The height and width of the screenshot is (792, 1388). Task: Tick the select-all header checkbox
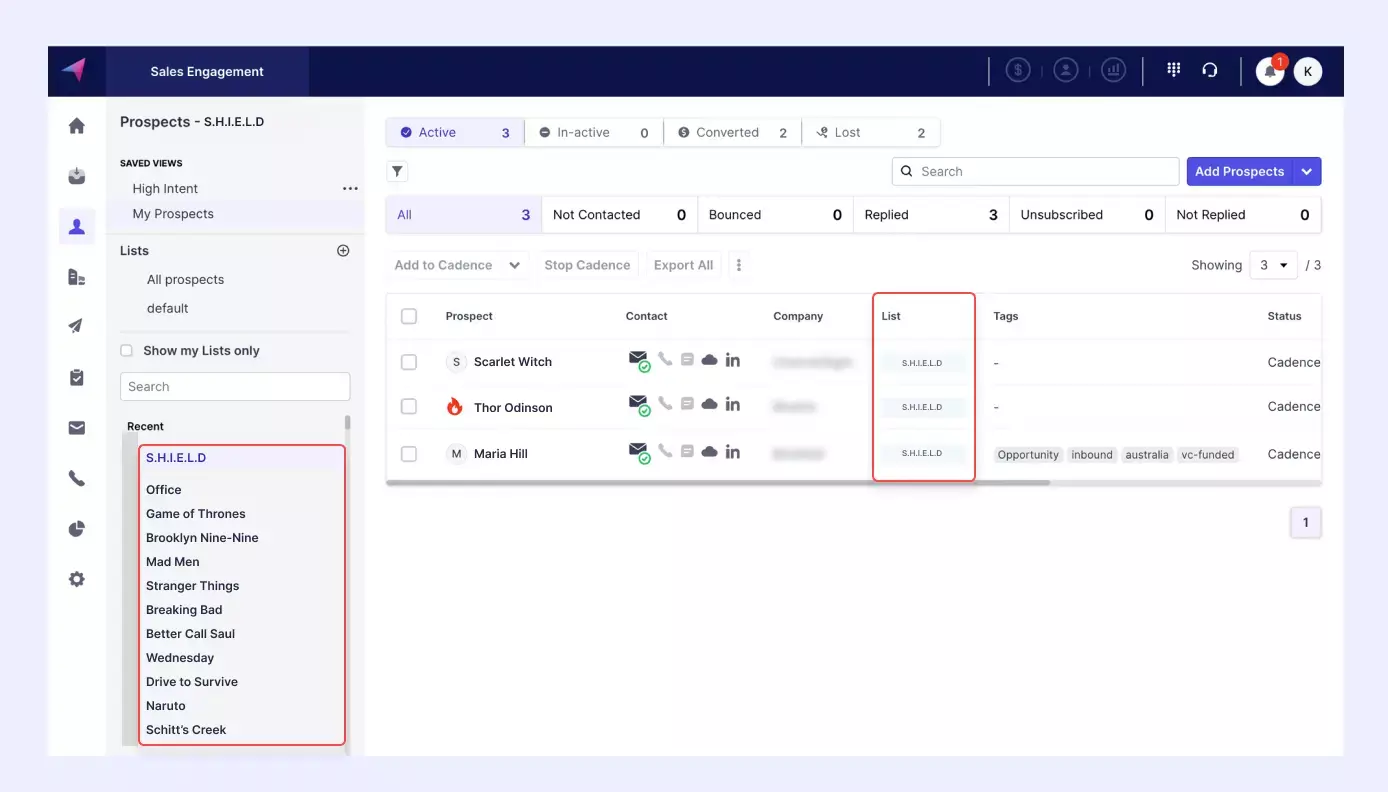tap(409, 316)
